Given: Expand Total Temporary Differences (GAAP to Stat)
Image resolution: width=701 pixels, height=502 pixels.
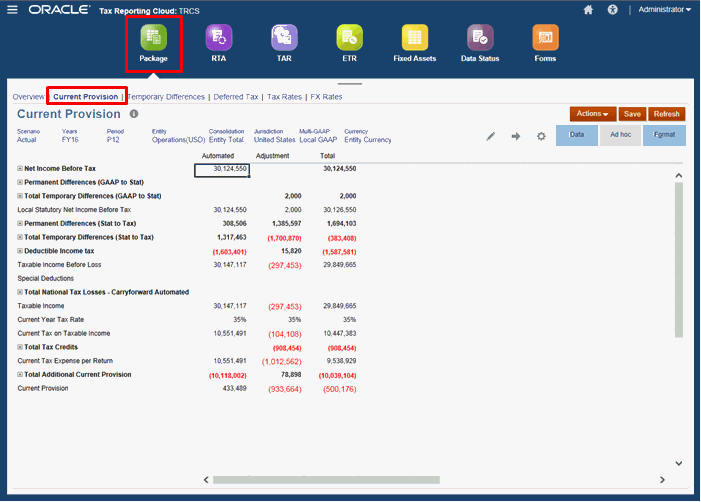Looking at the screenshot, I should click(20, 196).
